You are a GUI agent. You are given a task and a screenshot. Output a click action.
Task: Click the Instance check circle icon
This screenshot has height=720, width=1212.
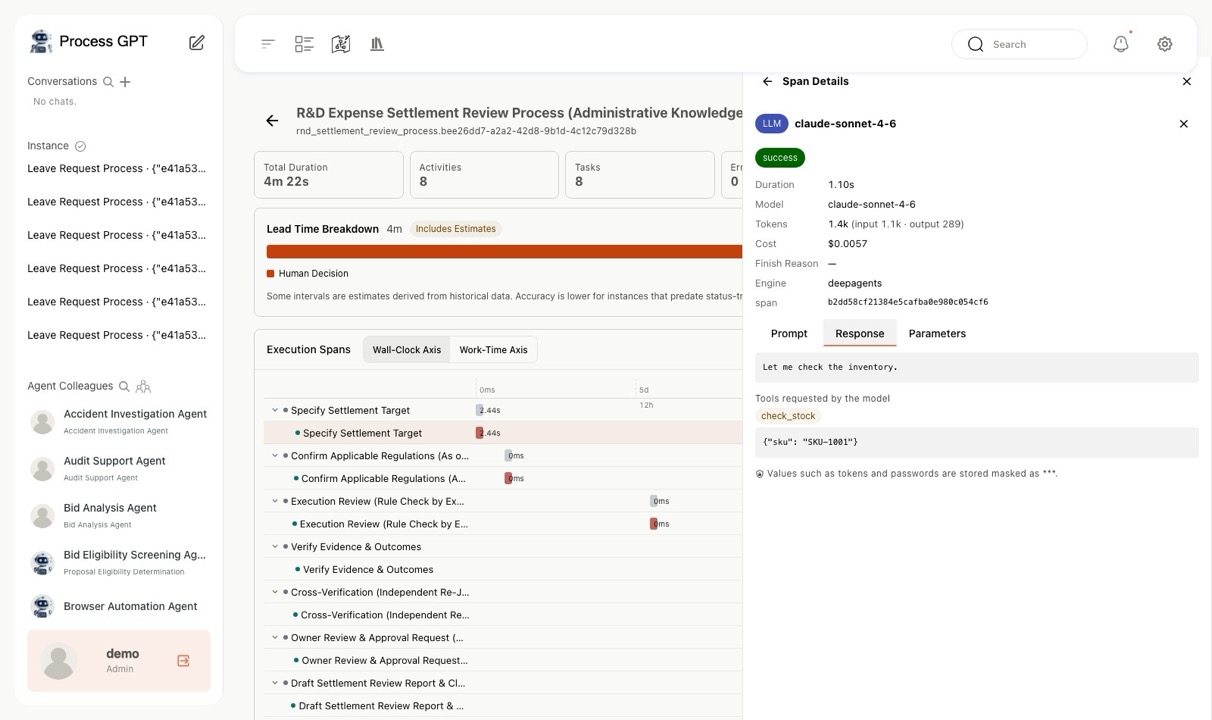(81, 146)
